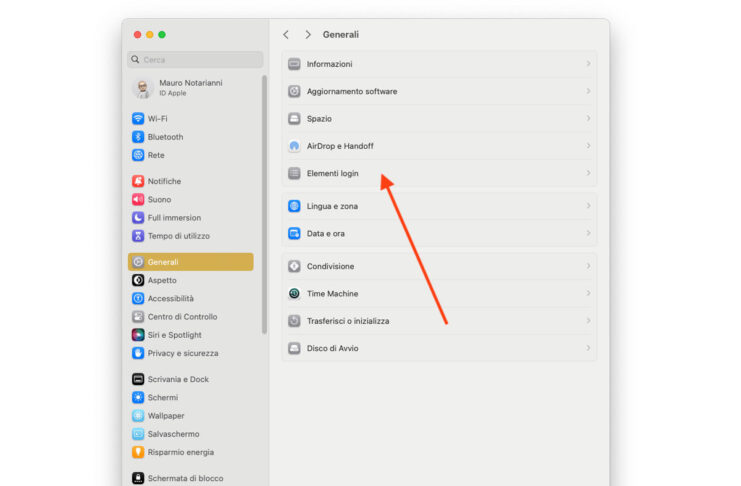Open Mauro Notarianni ID Apple account
This screenshot has width=741, height=486.
190,88
